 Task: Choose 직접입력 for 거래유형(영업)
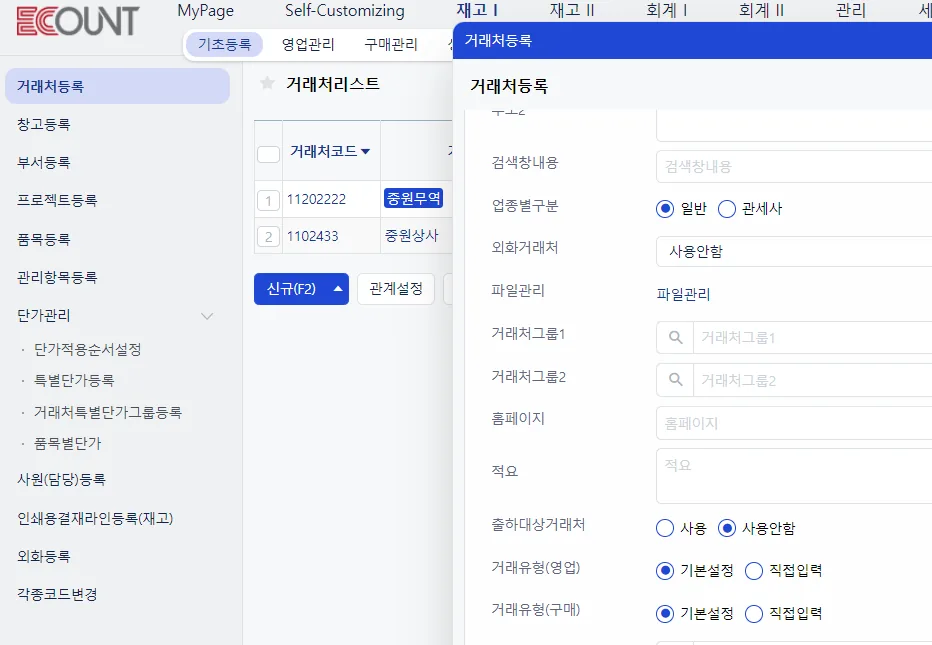[754, 571]
